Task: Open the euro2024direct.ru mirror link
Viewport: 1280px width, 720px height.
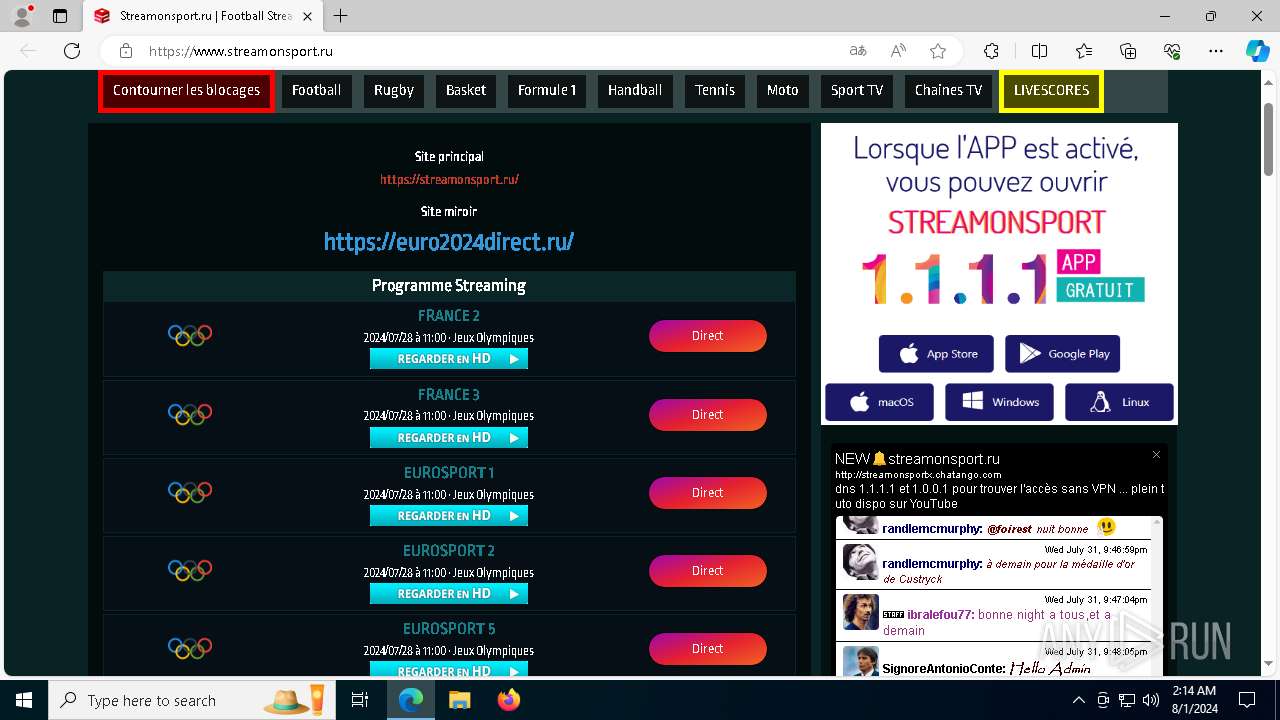Action: tap(449, 242)
